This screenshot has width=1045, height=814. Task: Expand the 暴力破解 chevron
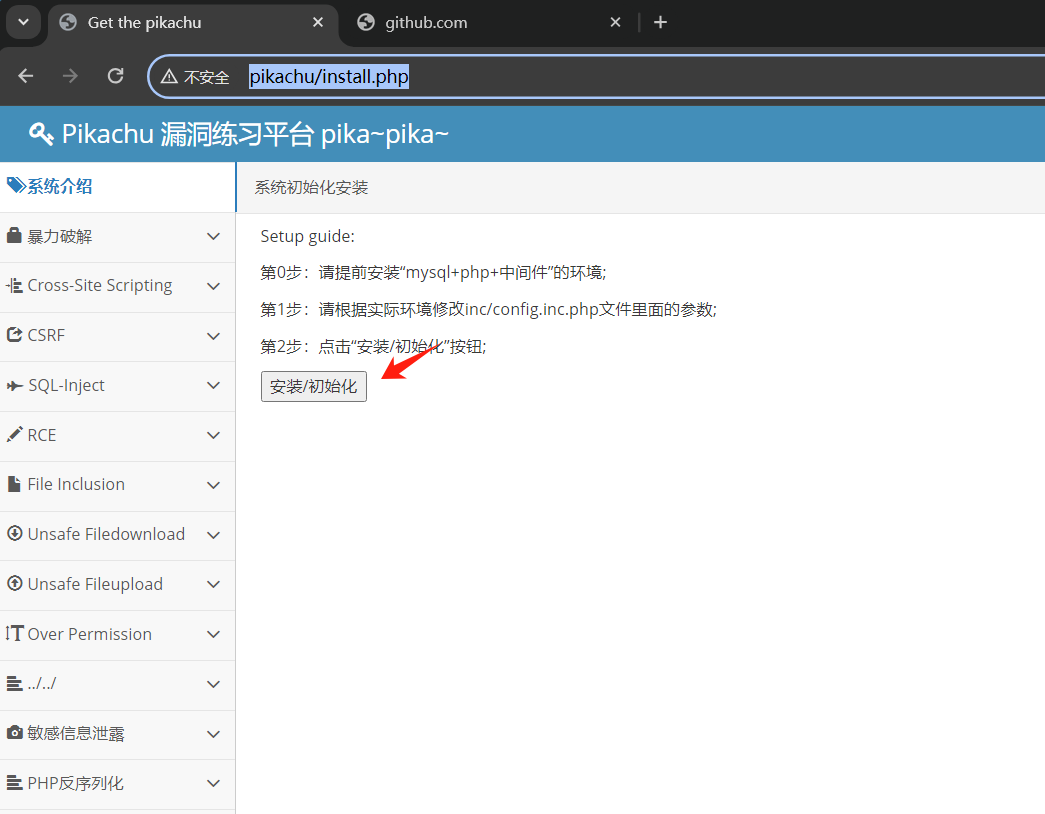click(213, 236)
